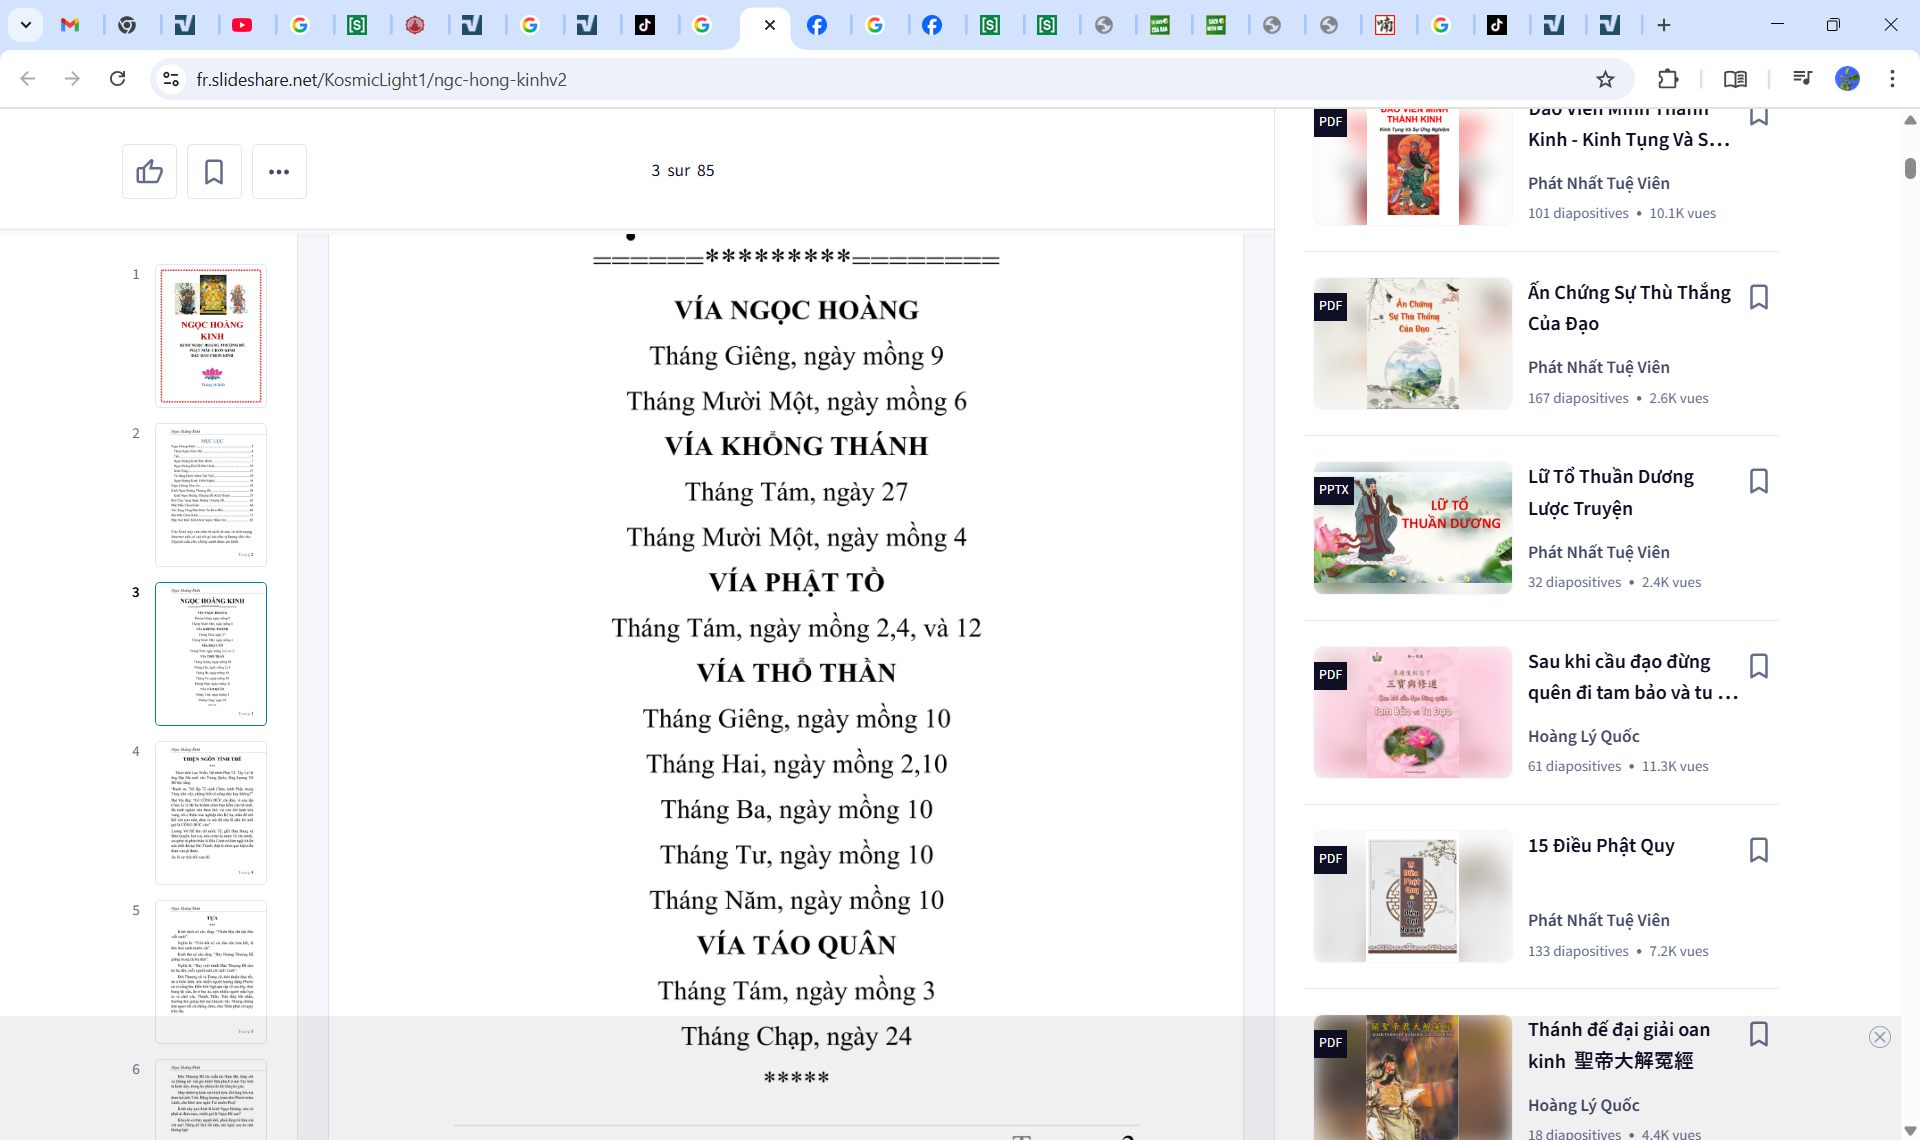Select slide 4 thumbnail
Viewport: 1920px width, 1140px height.
[x=211, y=812]
